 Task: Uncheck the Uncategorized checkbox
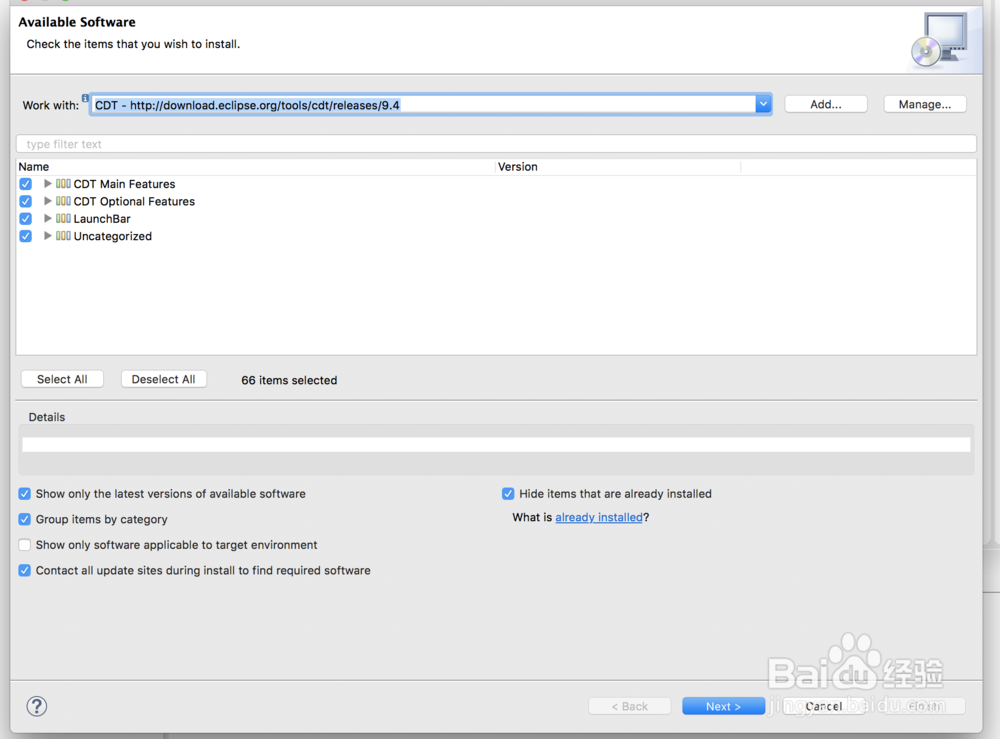point(26,236)
